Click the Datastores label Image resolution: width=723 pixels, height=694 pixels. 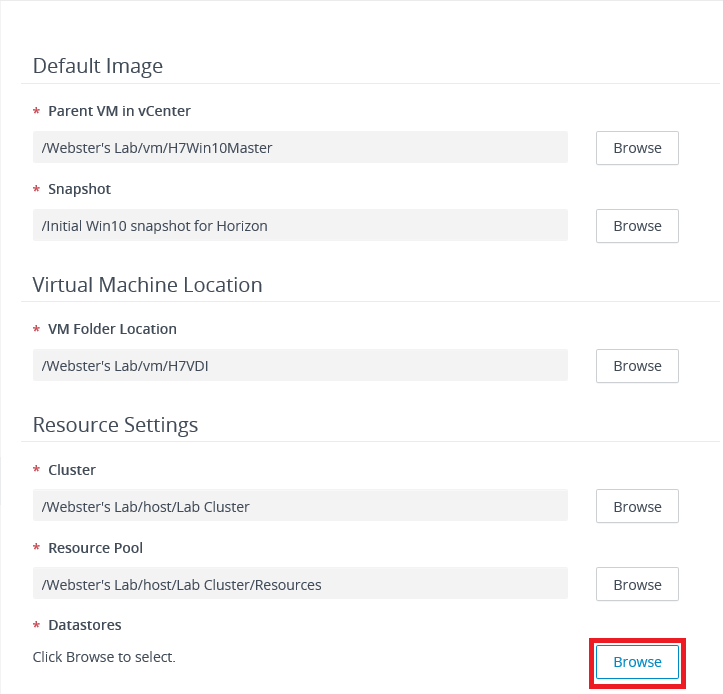pos(84,625)
